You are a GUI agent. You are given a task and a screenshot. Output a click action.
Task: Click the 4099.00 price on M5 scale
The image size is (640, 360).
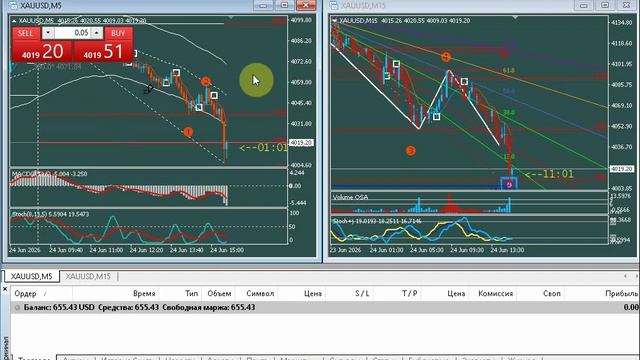click(x=301, y=20)
